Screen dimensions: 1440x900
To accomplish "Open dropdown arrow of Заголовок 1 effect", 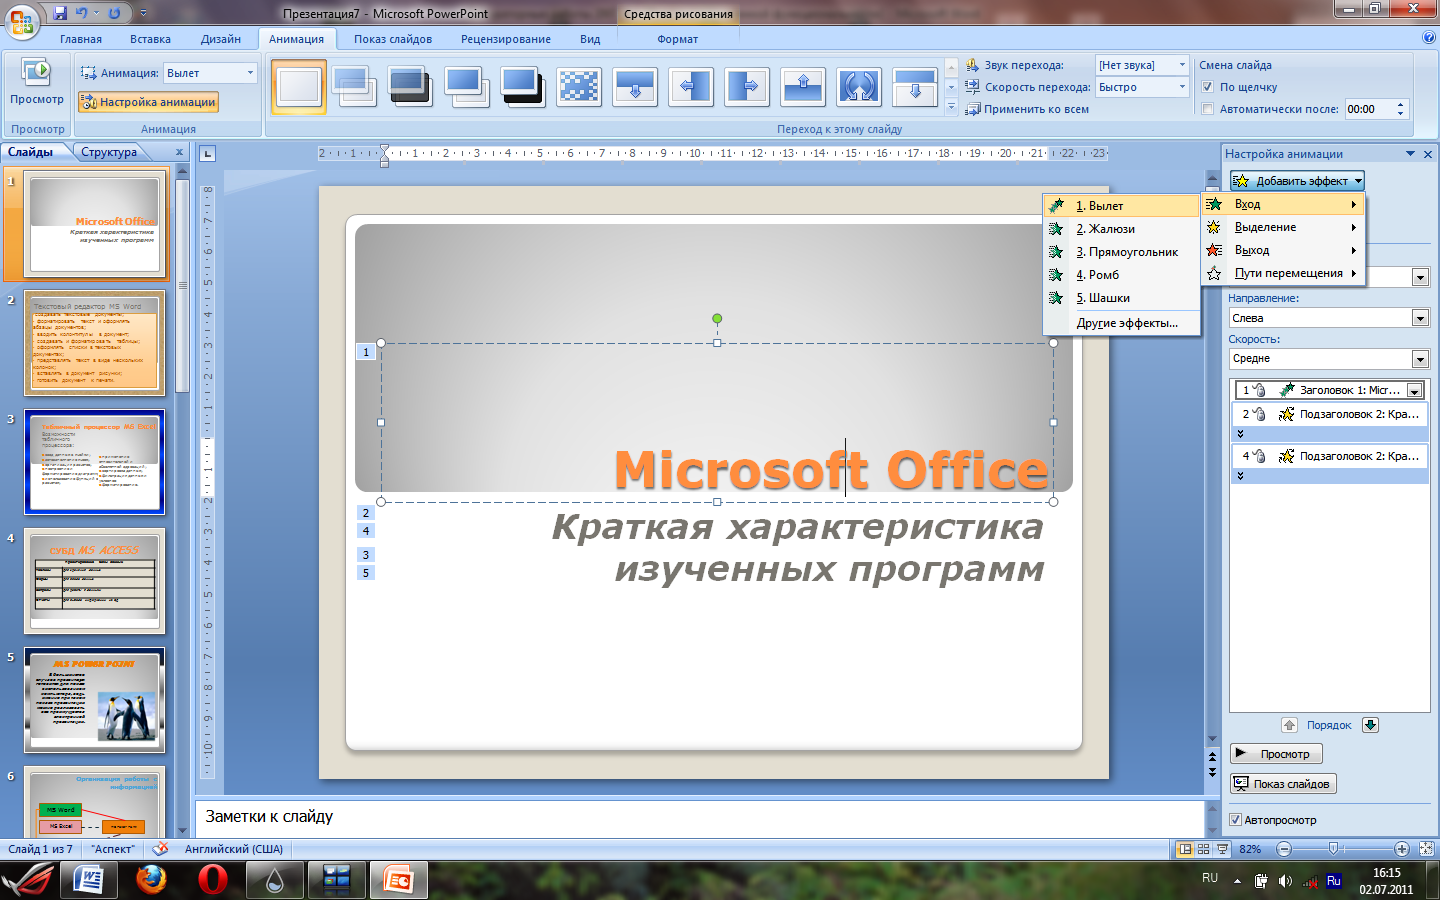I will (x=1415, y=391).
